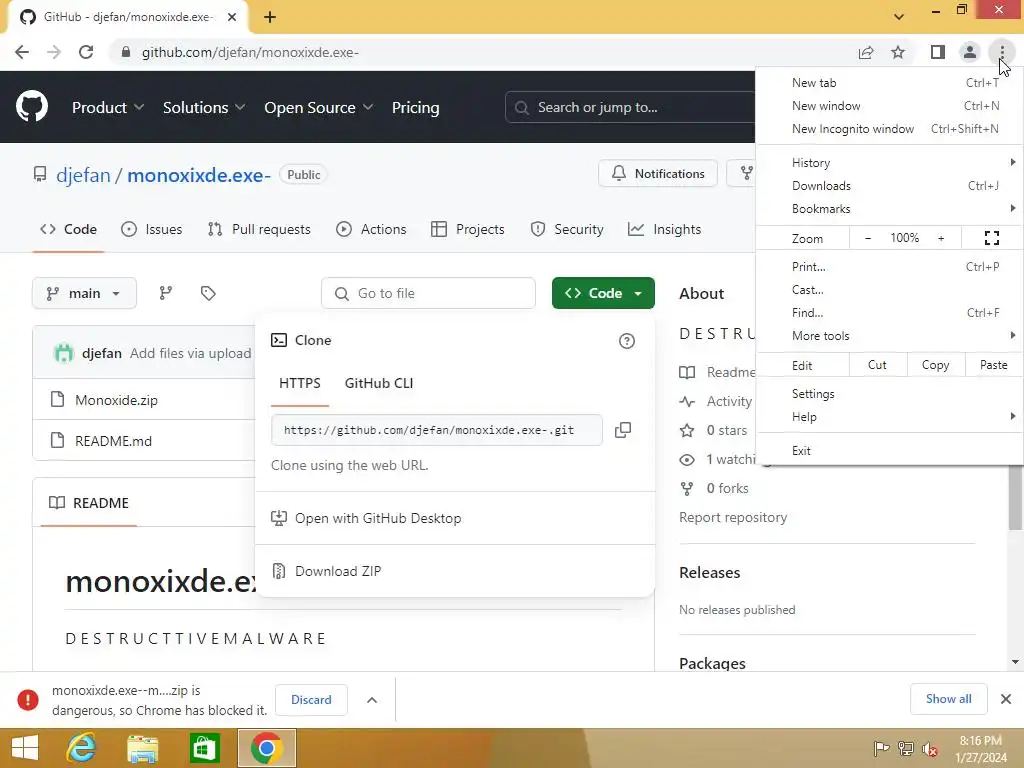The height and width of the screenshot is (768, 1024).
Task: Open the Pricing link
Action: pos(415,108)
